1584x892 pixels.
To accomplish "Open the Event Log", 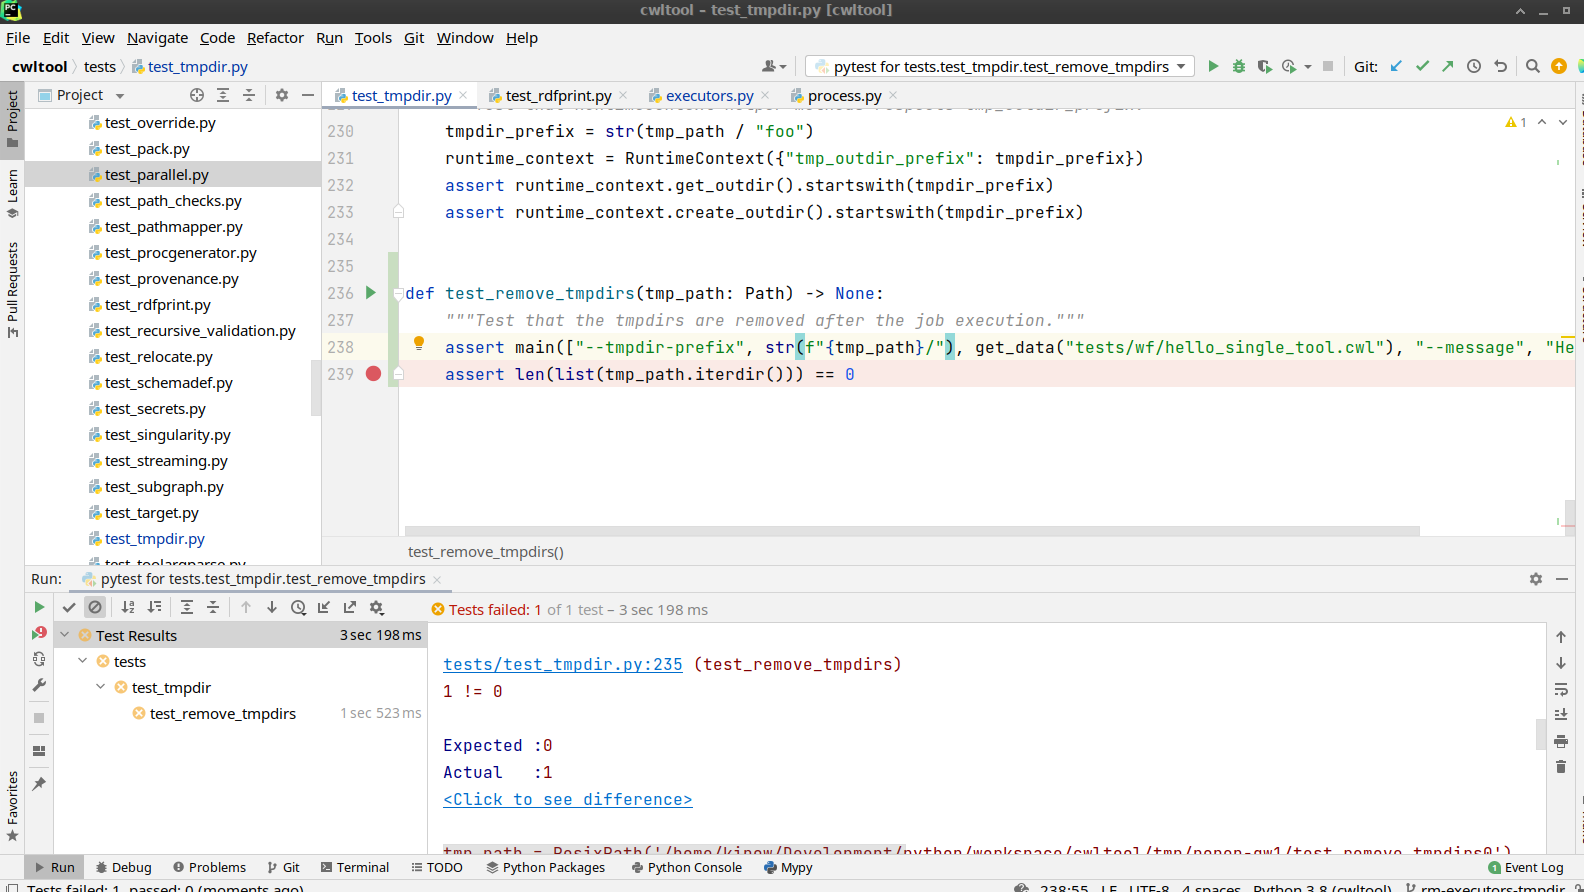I will 1526,867.
